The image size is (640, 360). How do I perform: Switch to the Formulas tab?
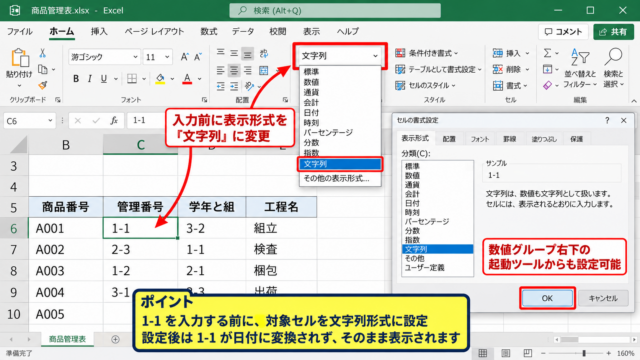tap(209, 31)
